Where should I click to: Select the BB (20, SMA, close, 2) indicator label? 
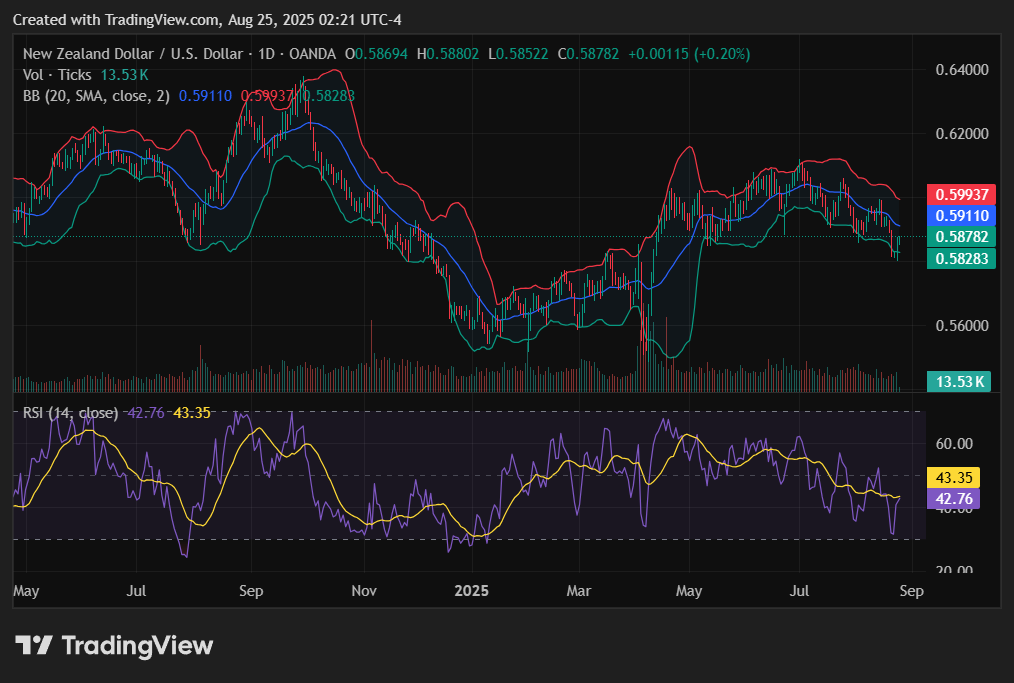pos(96,96)
